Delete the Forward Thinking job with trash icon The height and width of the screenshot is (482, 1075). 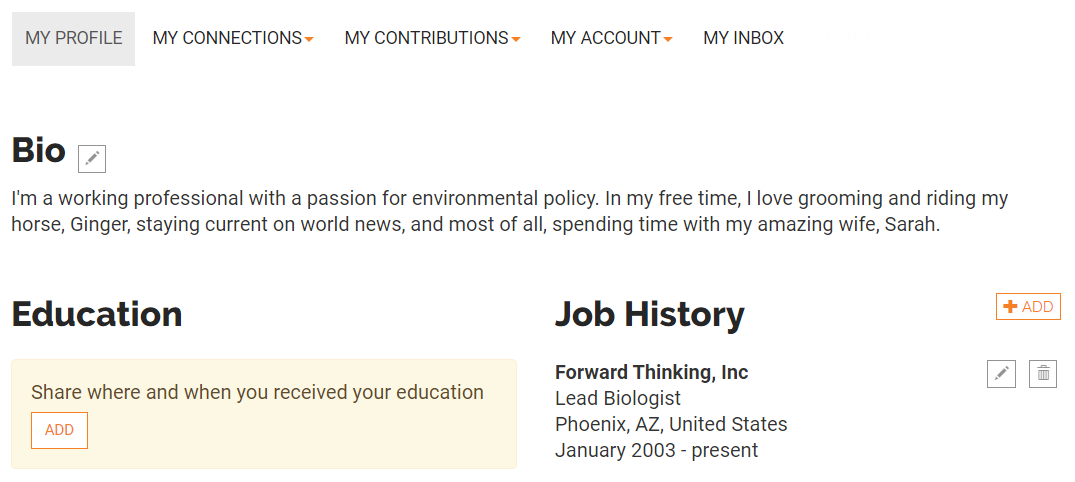[1043, 374]
